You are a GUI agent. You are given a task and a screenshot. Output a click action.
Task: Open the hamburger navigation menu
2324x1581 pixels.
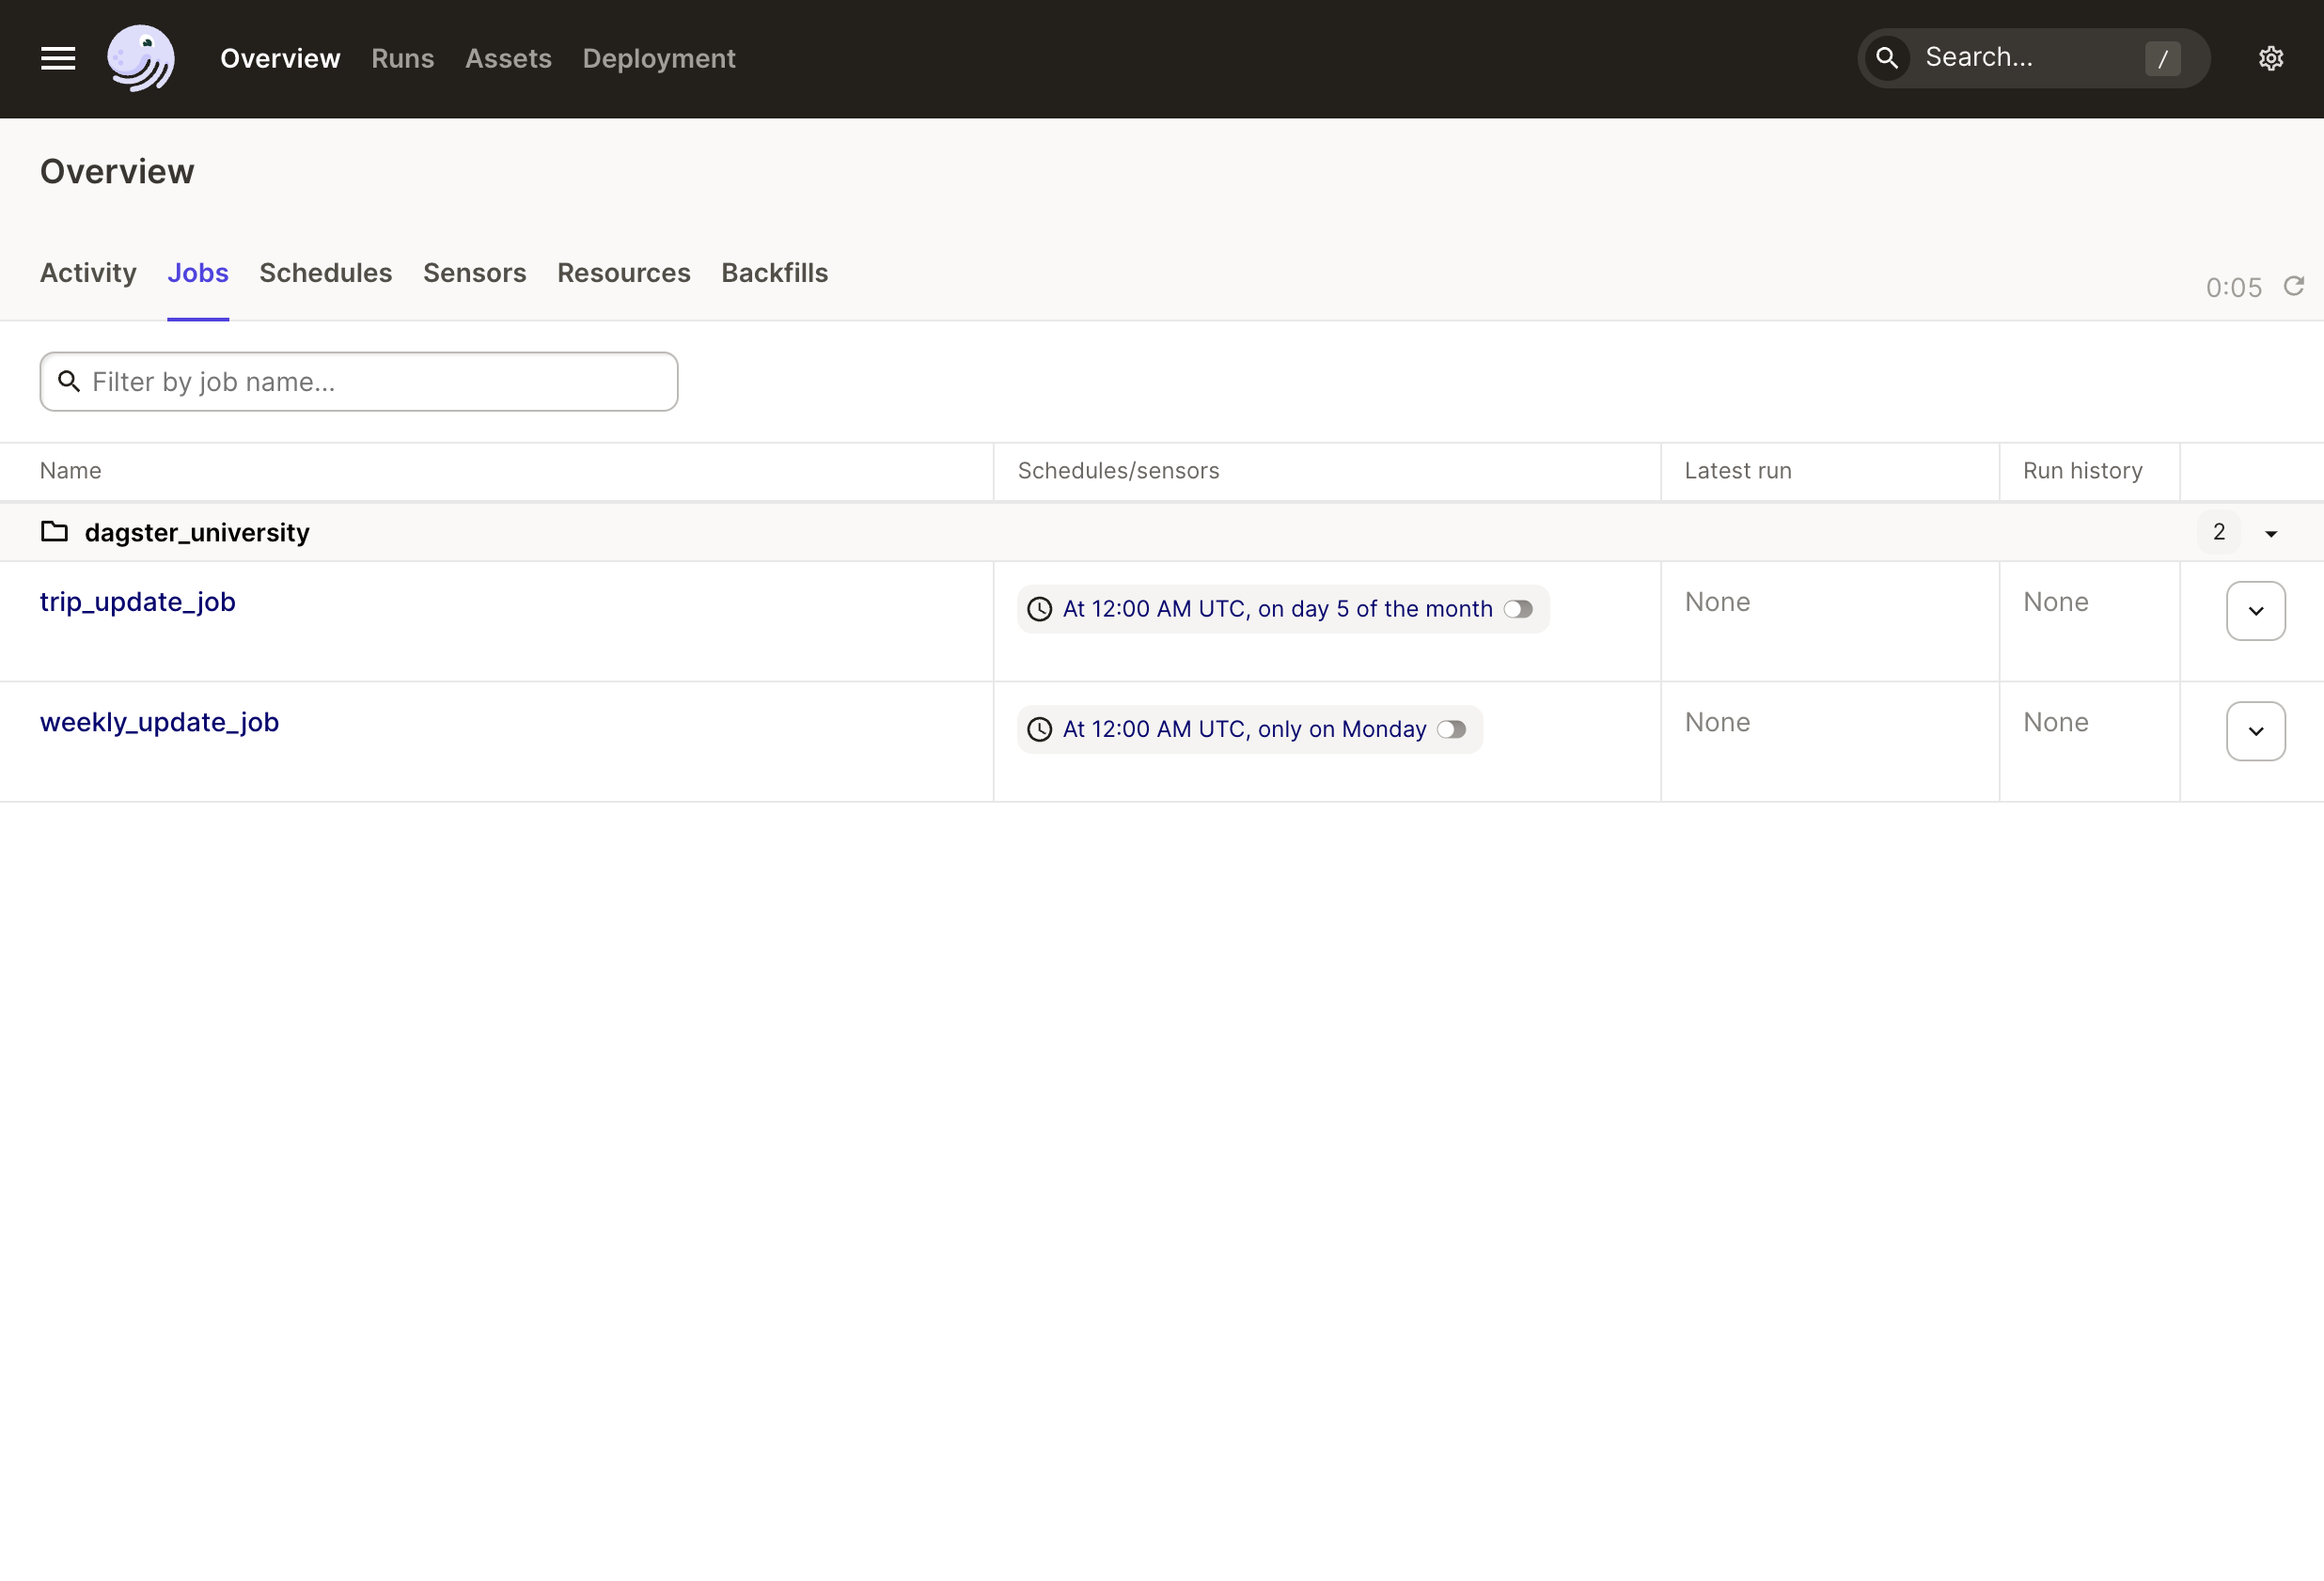[x=58, y=58]
